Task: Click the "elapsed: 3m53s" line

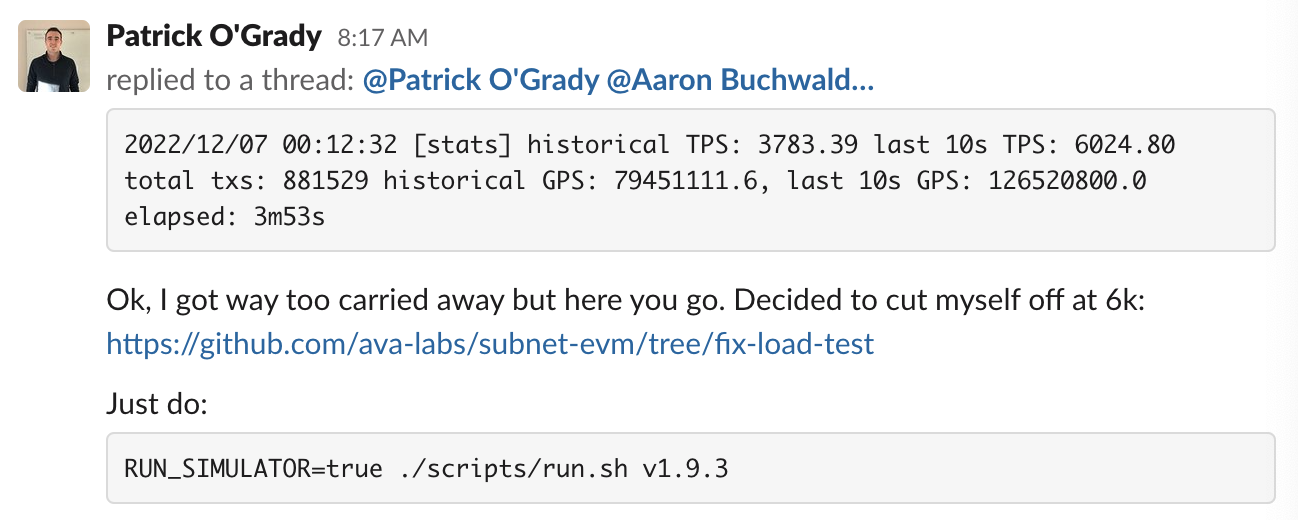Action: click(x=224, y=216)
